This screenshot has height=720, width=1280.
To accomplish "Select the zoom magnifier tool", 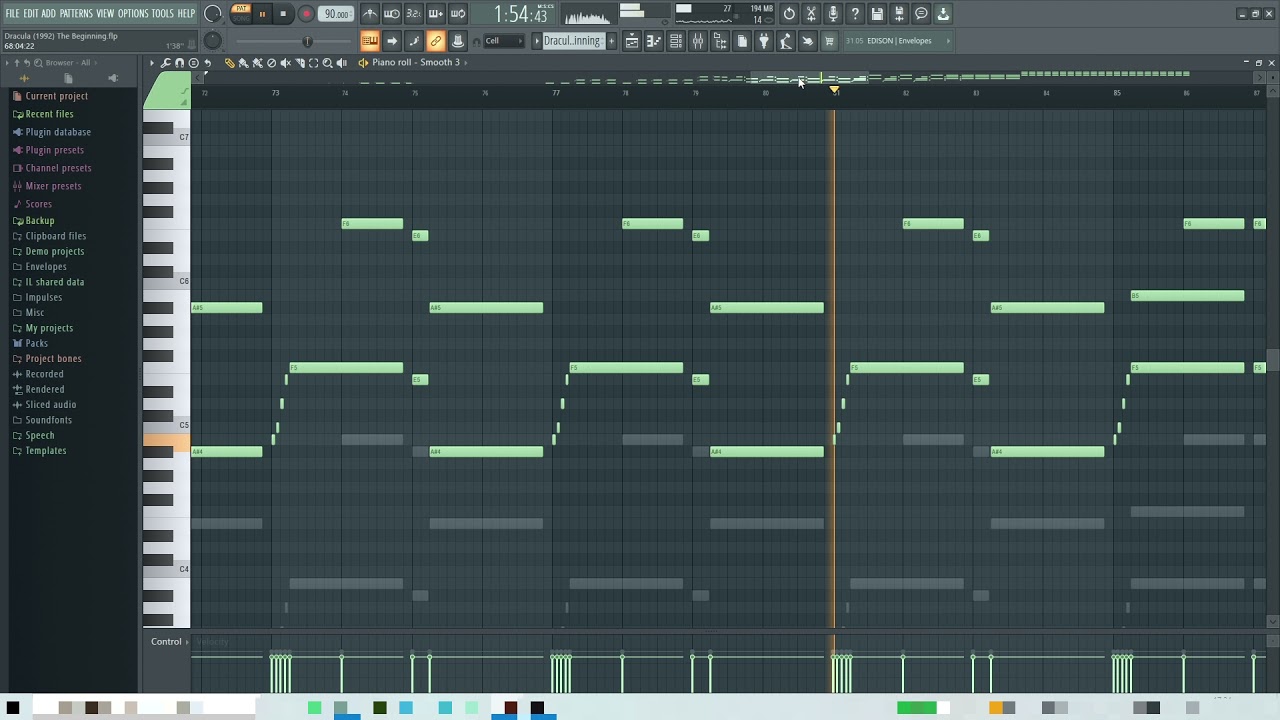I will [327, 63].
